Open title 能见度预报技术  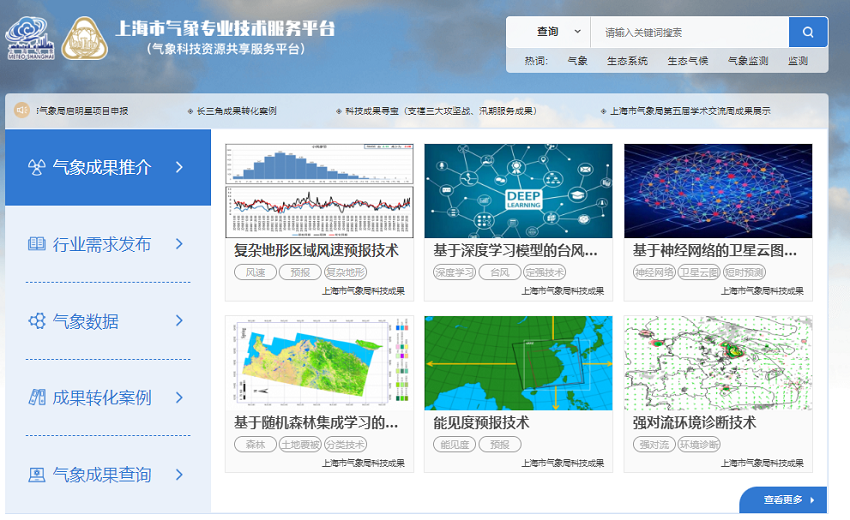(x=481, y=423)
